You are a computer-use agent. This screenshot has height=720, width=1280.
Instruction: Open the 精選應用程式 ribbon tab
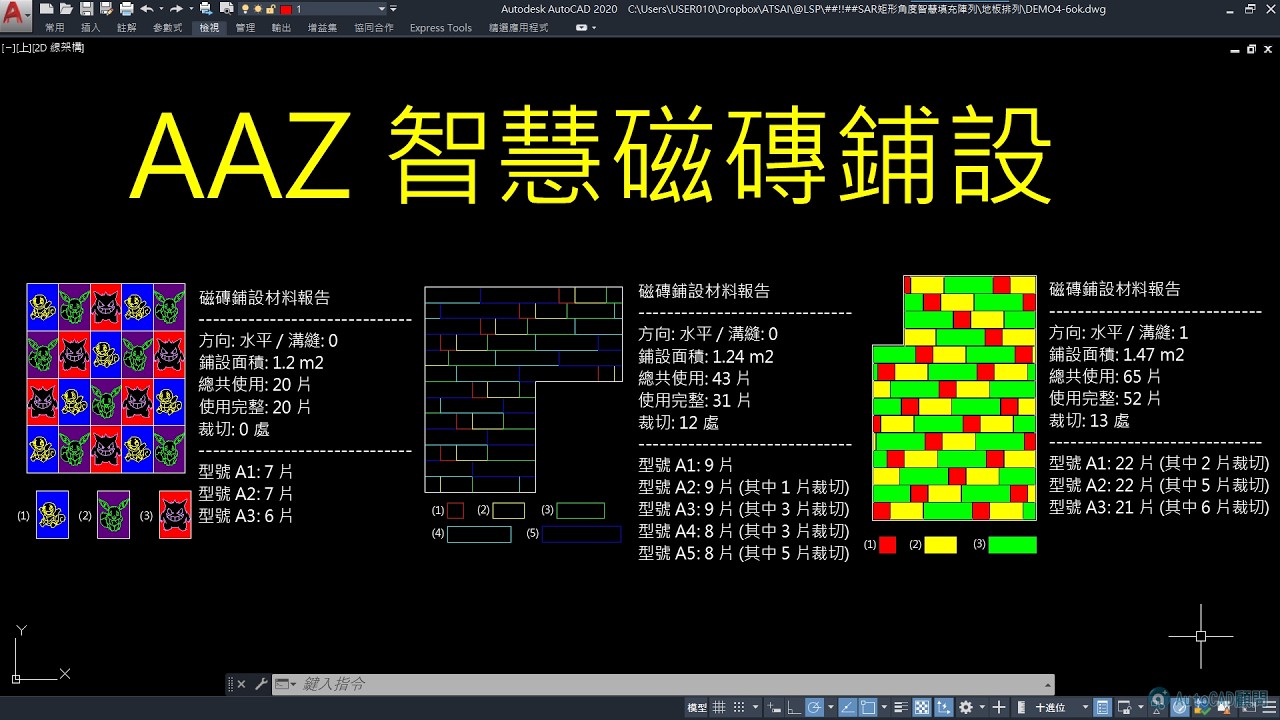(519, 28)
